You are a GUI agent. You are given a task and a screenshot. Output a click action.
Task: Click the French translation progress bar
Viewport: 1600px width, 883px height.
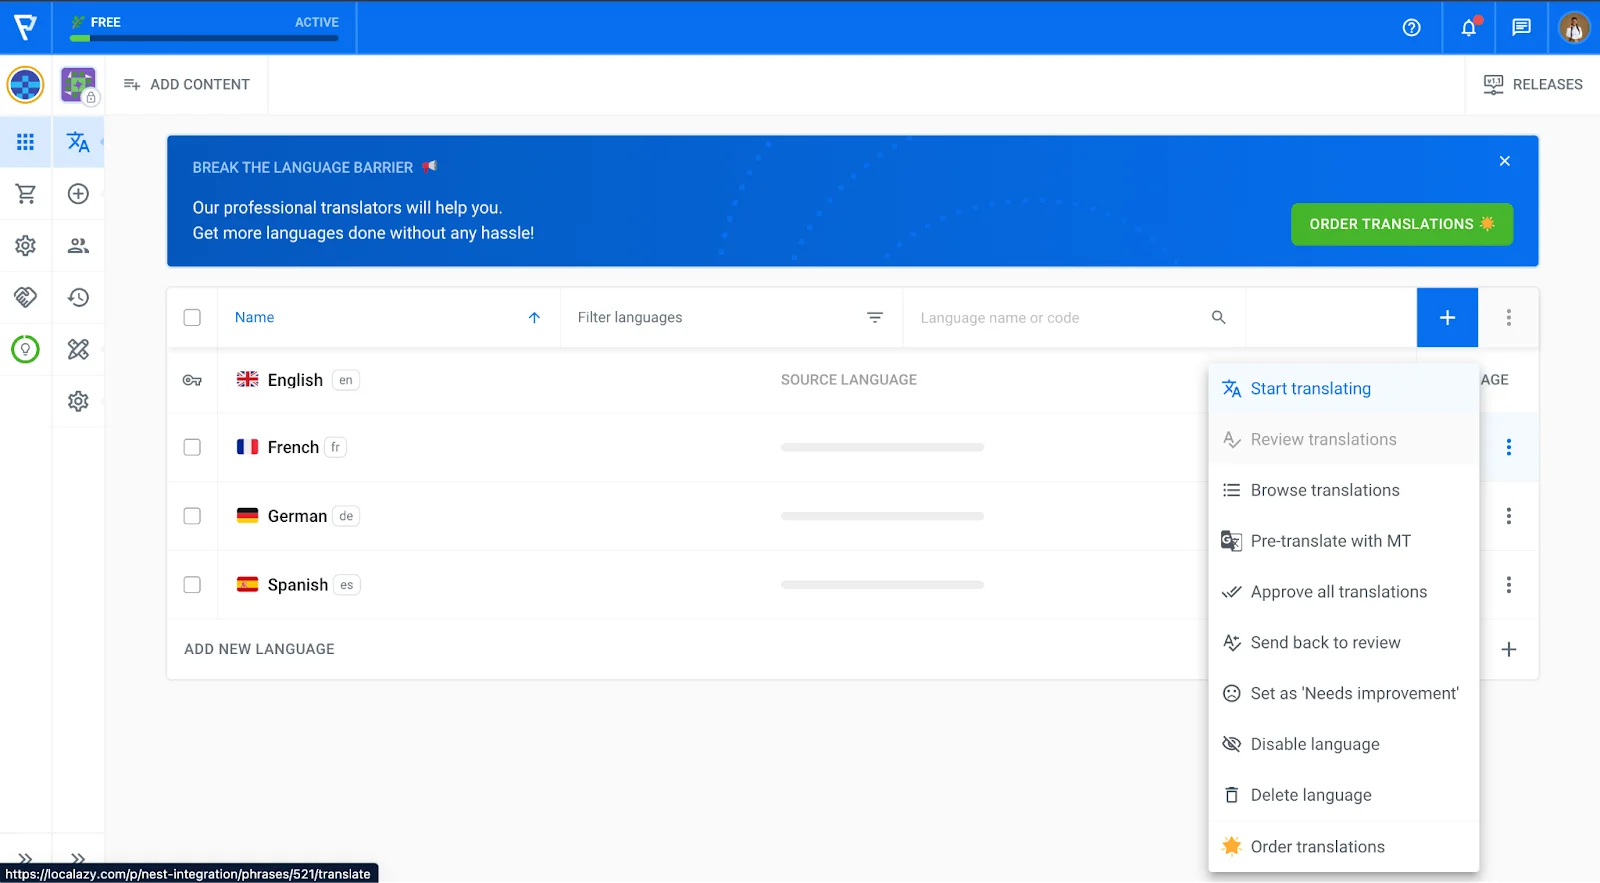882,447
